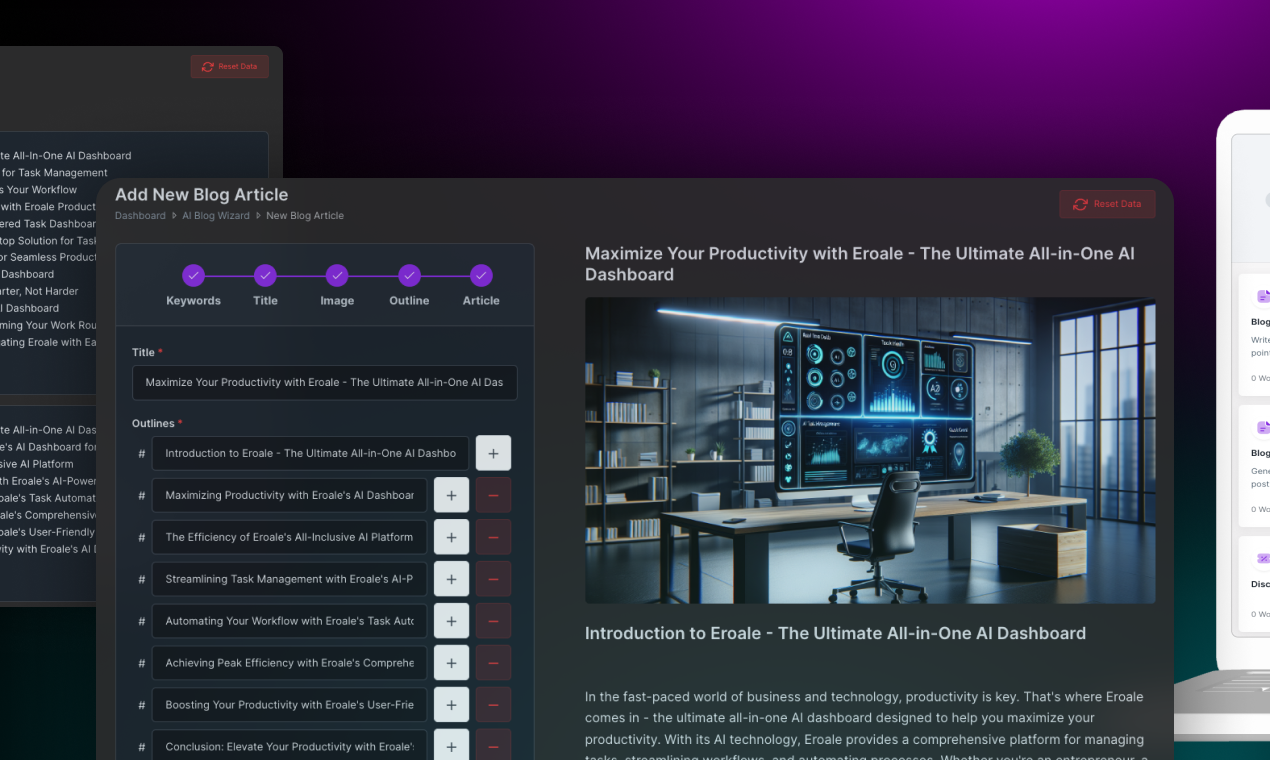Select 'sive AI Platform' row in background window
Viewport: 1270px width, 760px height.
[37, 464]
